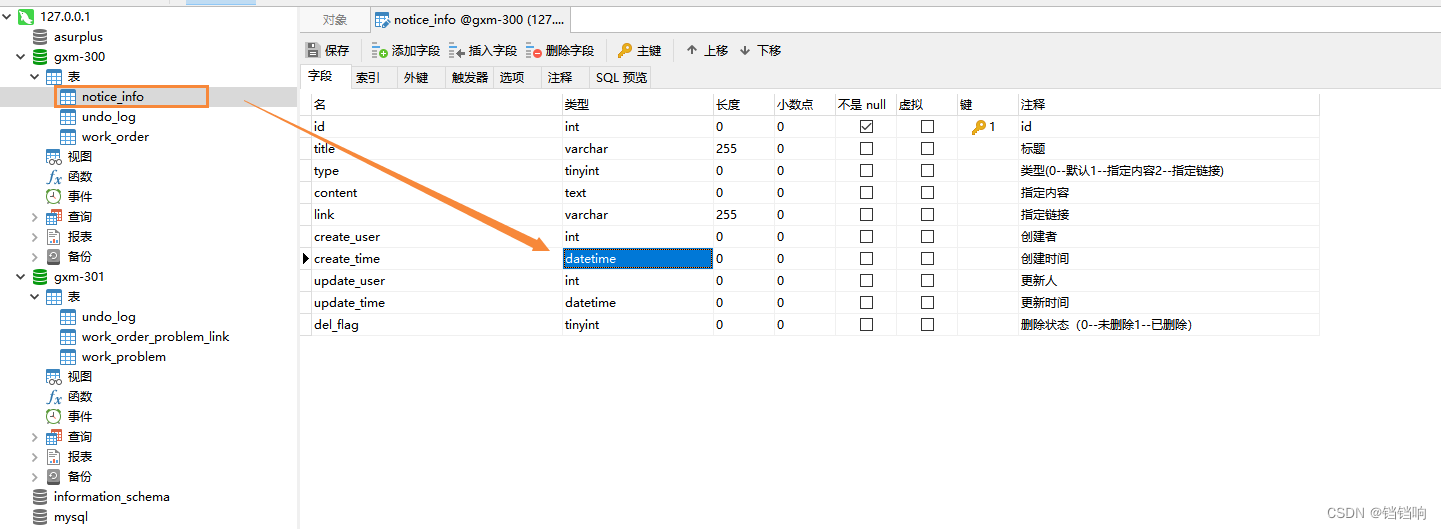This screenshot has width=1441, height=529.
Task: Click the Events (事件) clock icon under gxm-300
Action: [54, 197]
